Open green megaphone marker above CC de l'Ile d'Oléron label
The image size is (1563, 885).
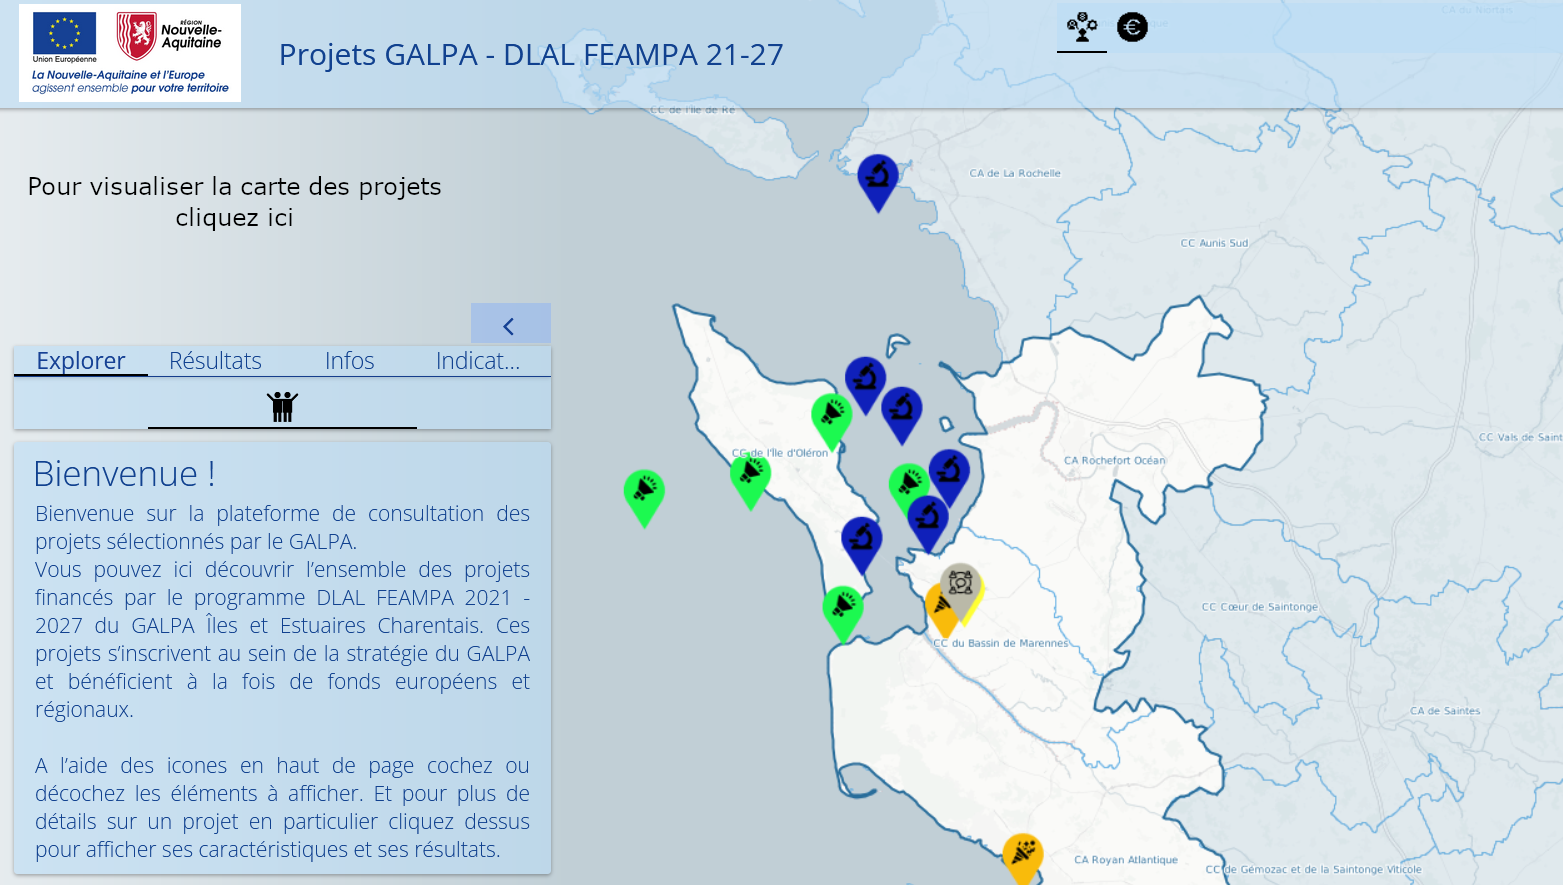point(831,420)
